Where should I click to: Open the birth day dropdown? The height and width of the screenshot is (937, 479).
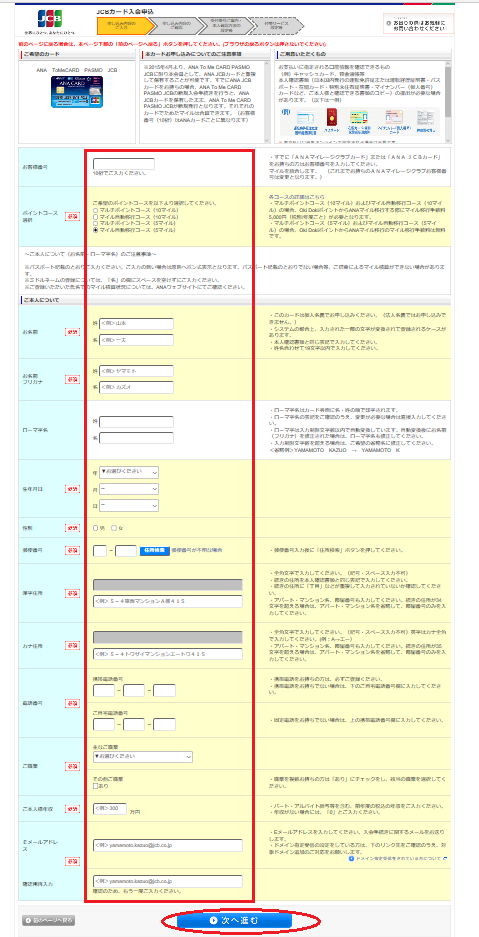pos(129,505)
